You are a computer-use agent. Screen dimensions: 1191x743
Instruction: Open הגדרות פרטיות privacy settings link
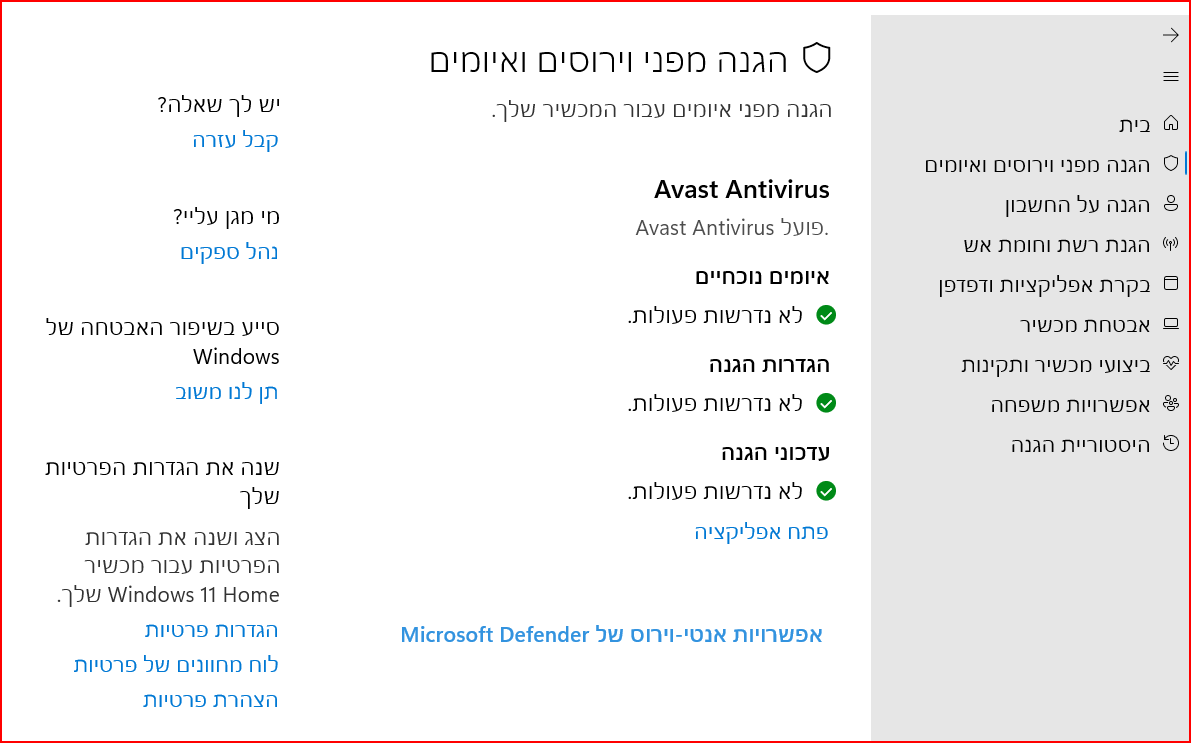(211, 630)
